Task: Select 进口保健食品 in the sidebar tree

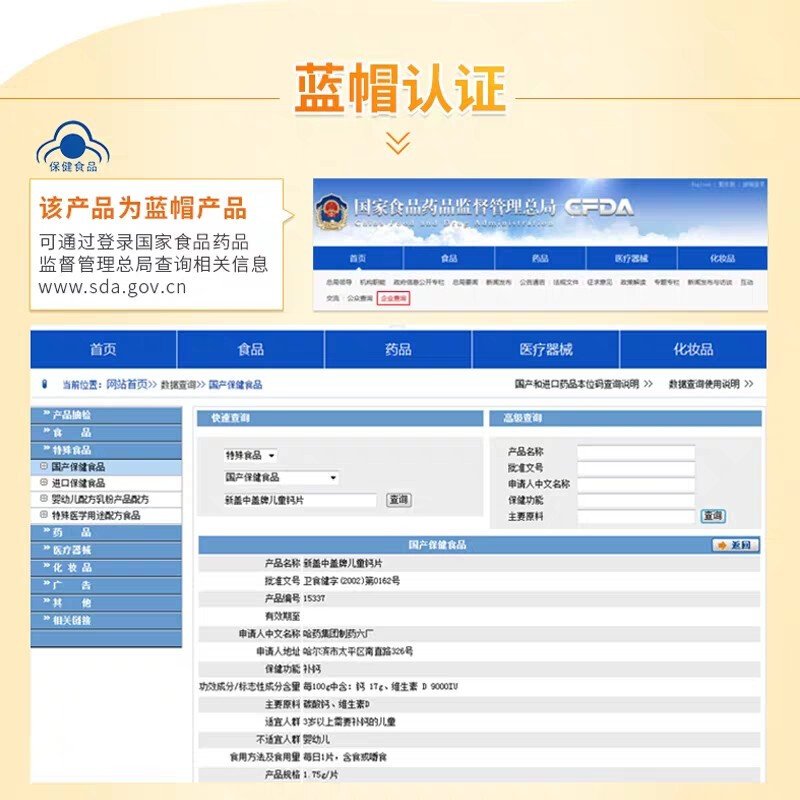Action: 78,483
